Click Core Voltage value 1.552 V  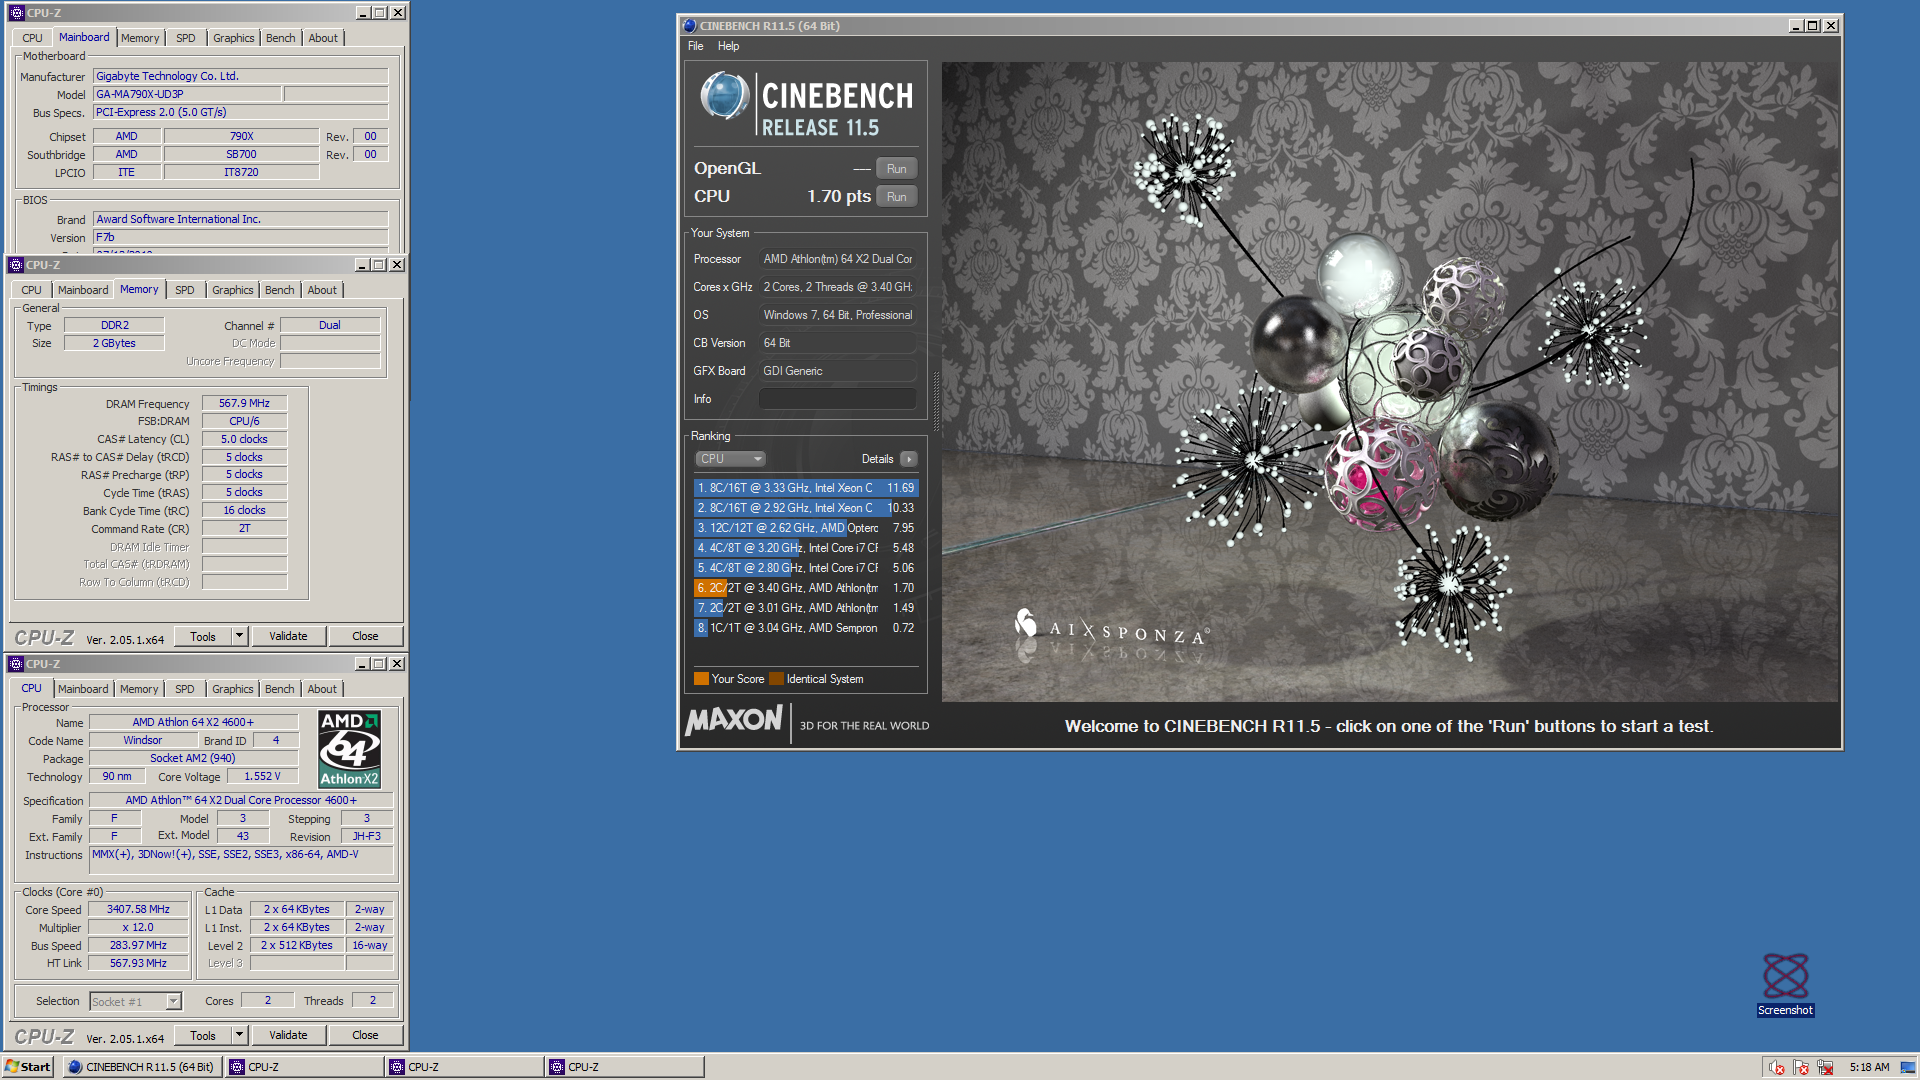(x=262, y=776)
